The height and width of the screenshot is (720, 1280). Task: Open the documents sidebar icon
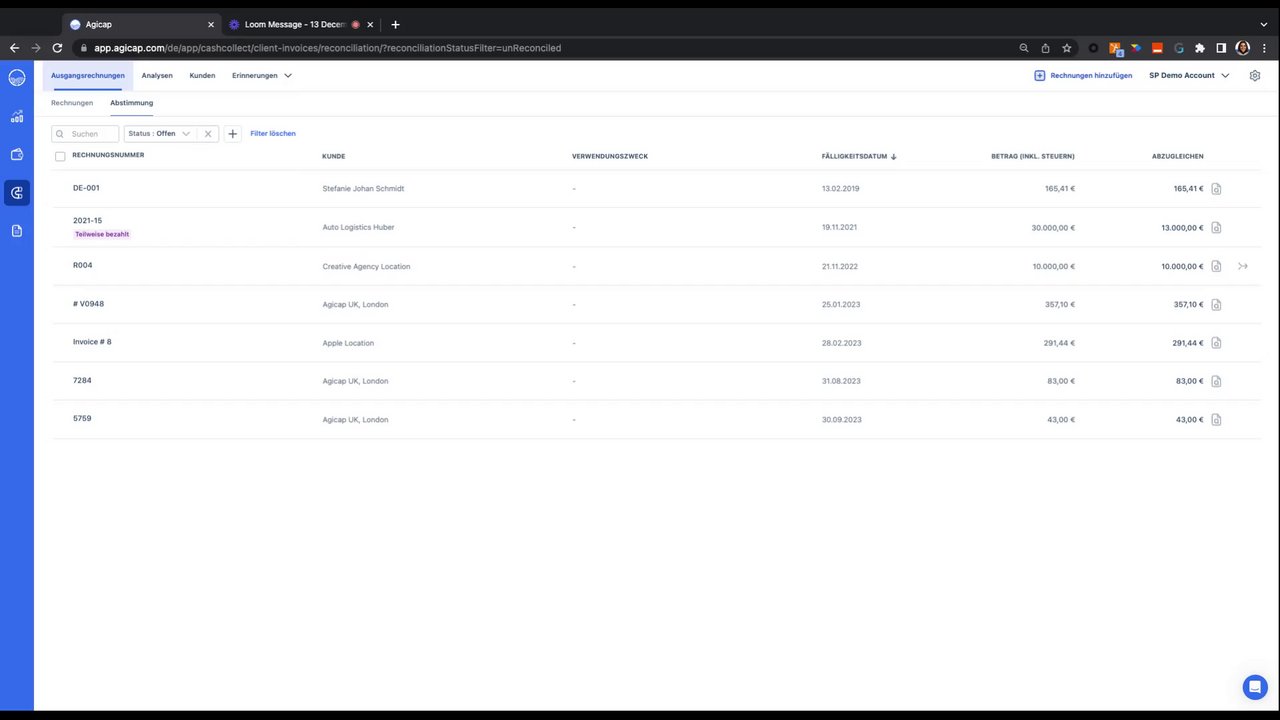17,231
